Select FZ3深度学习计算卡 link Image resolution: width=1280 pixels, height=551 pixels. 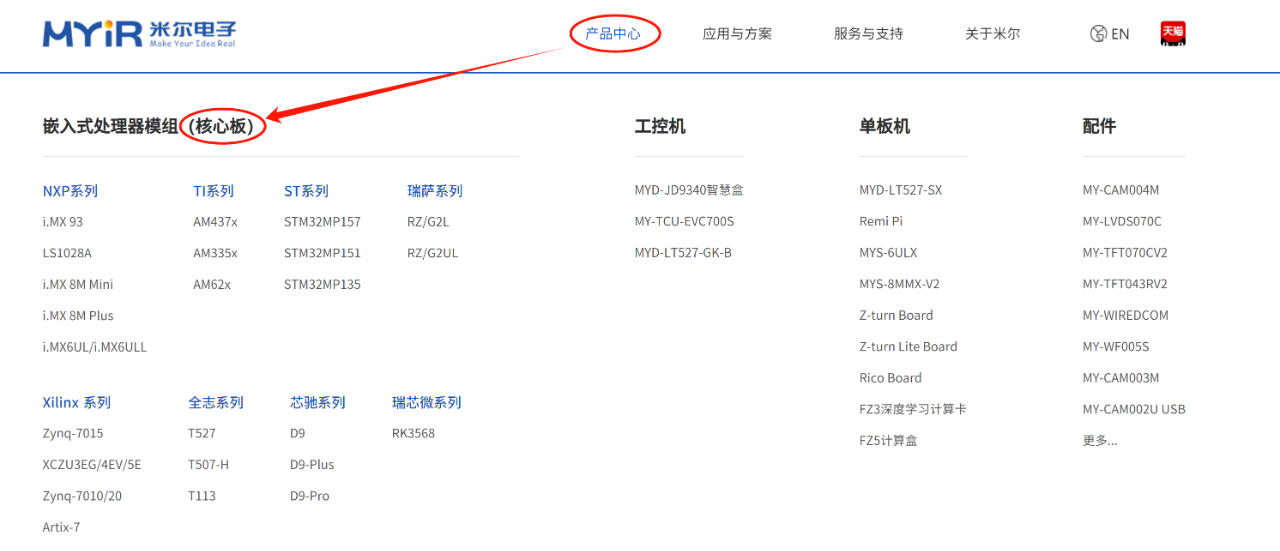(912, 409)
